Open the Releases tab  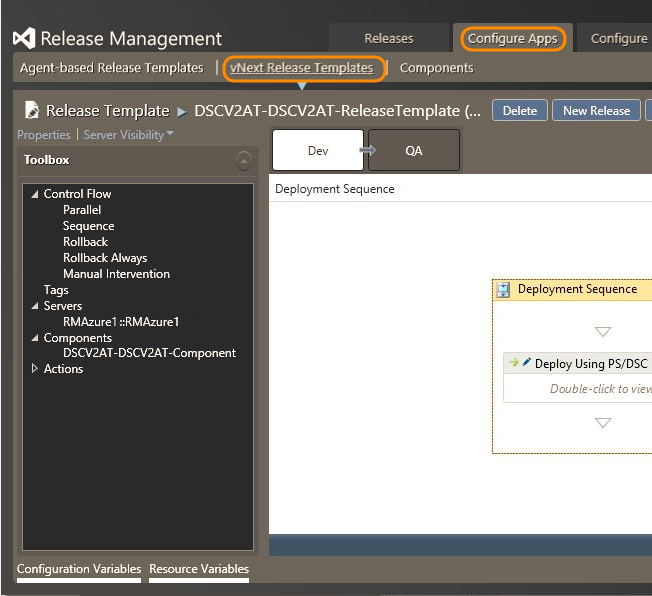coord(389,38)
